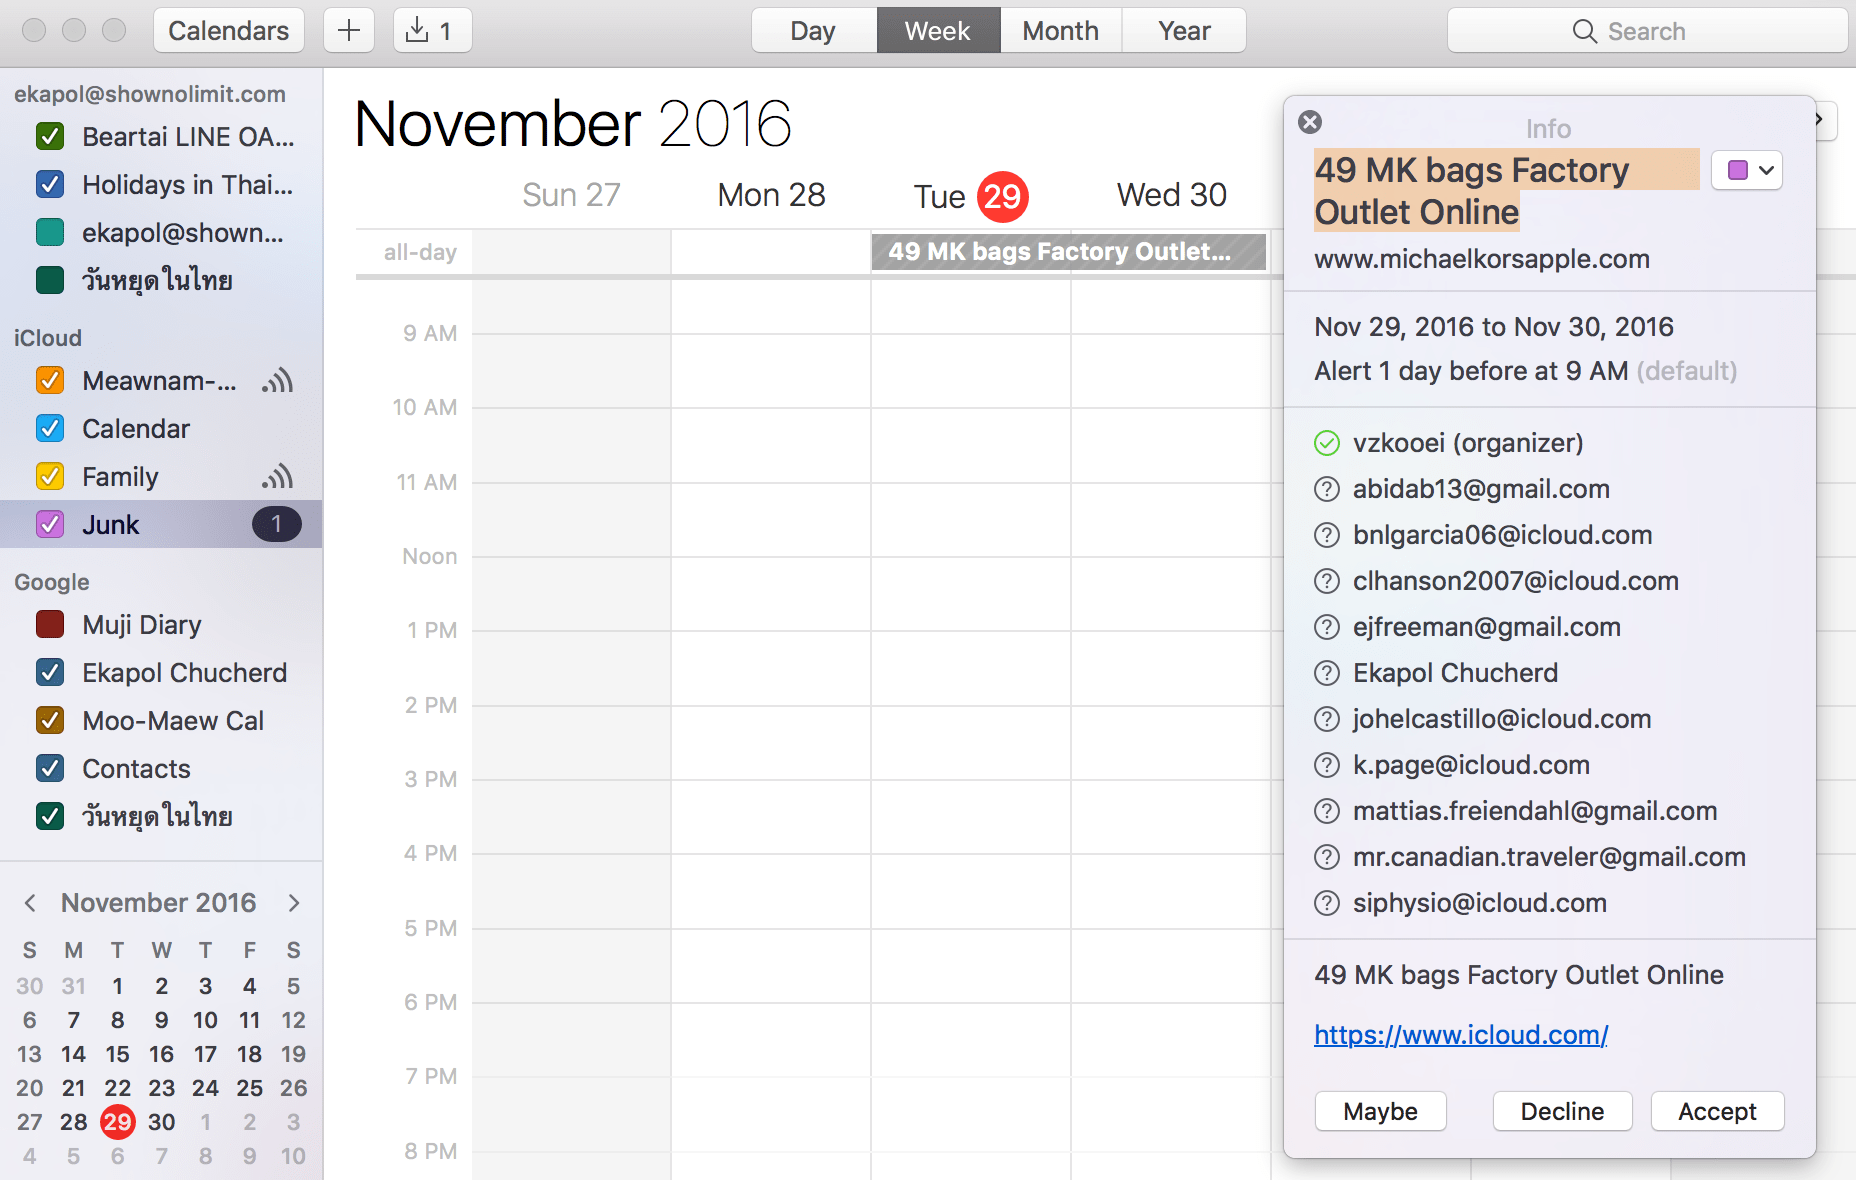The width and height of the screenshot is (1856, 1180).
Task: Open event calendar color dropdown
Action: (x=1747, y=170)
